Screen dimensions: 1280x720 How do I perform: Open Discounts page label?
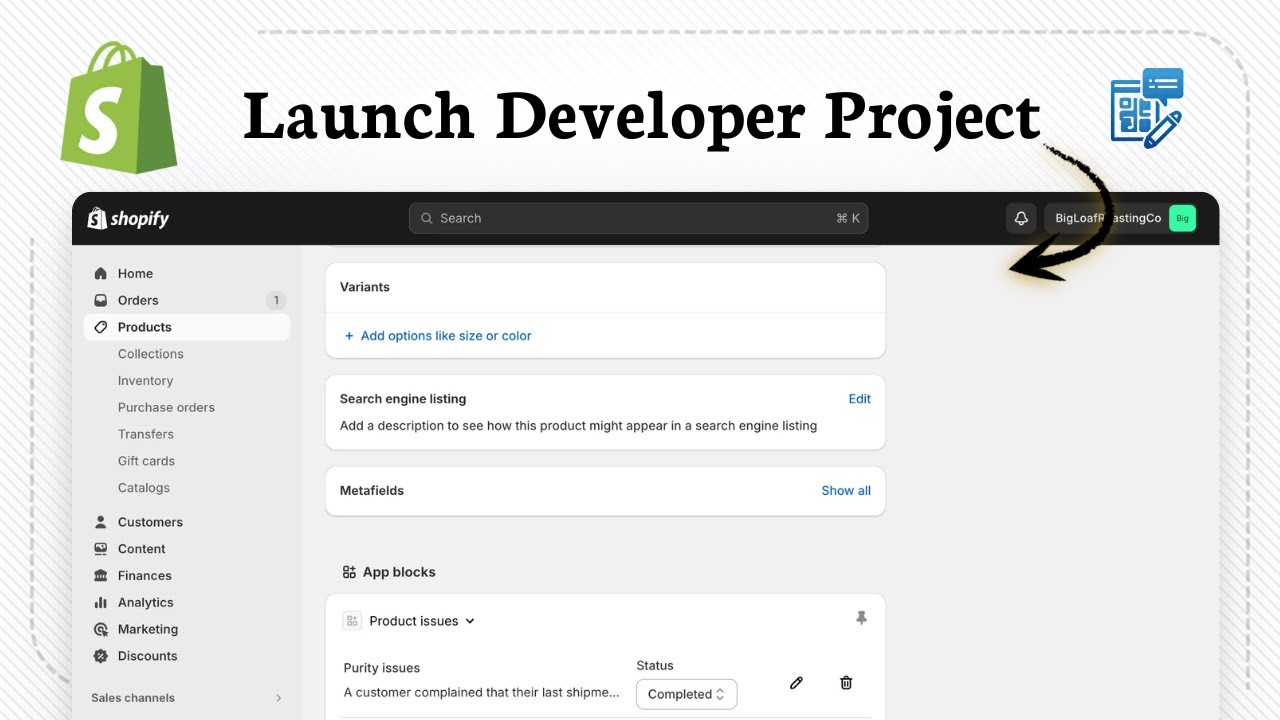pyautogui.click(x=148, y=656)
